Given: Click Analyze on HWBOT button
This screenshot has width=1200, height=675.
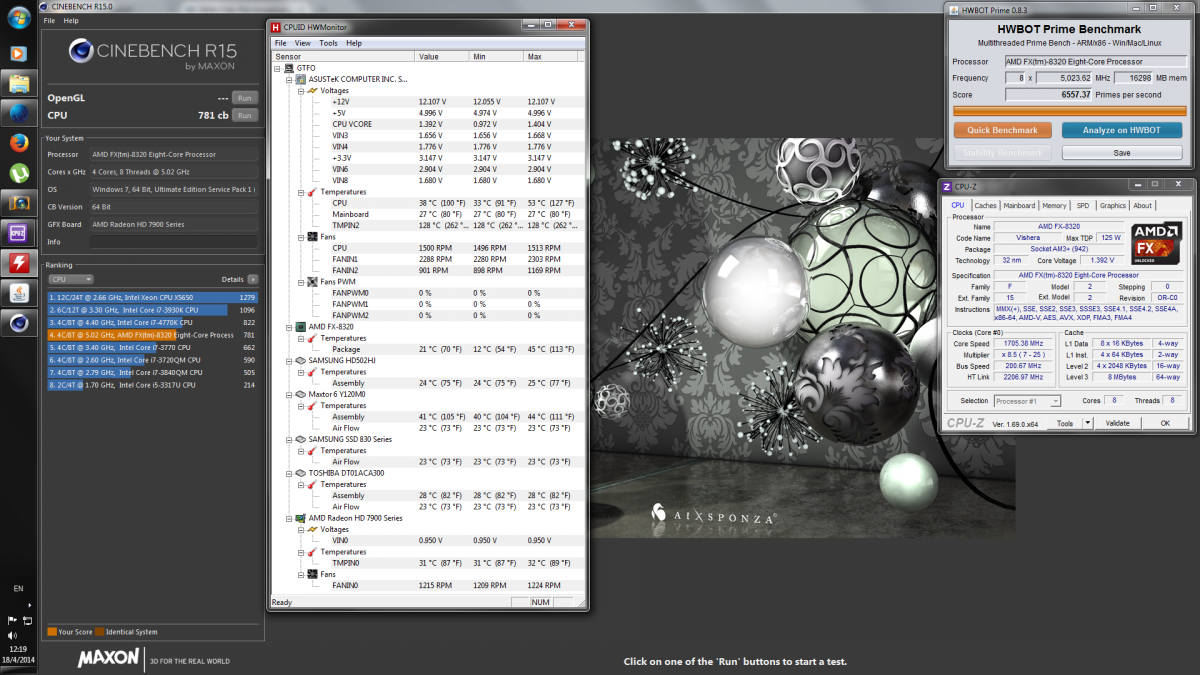Looking at the screenshot, I should (x=1122, y=130).
